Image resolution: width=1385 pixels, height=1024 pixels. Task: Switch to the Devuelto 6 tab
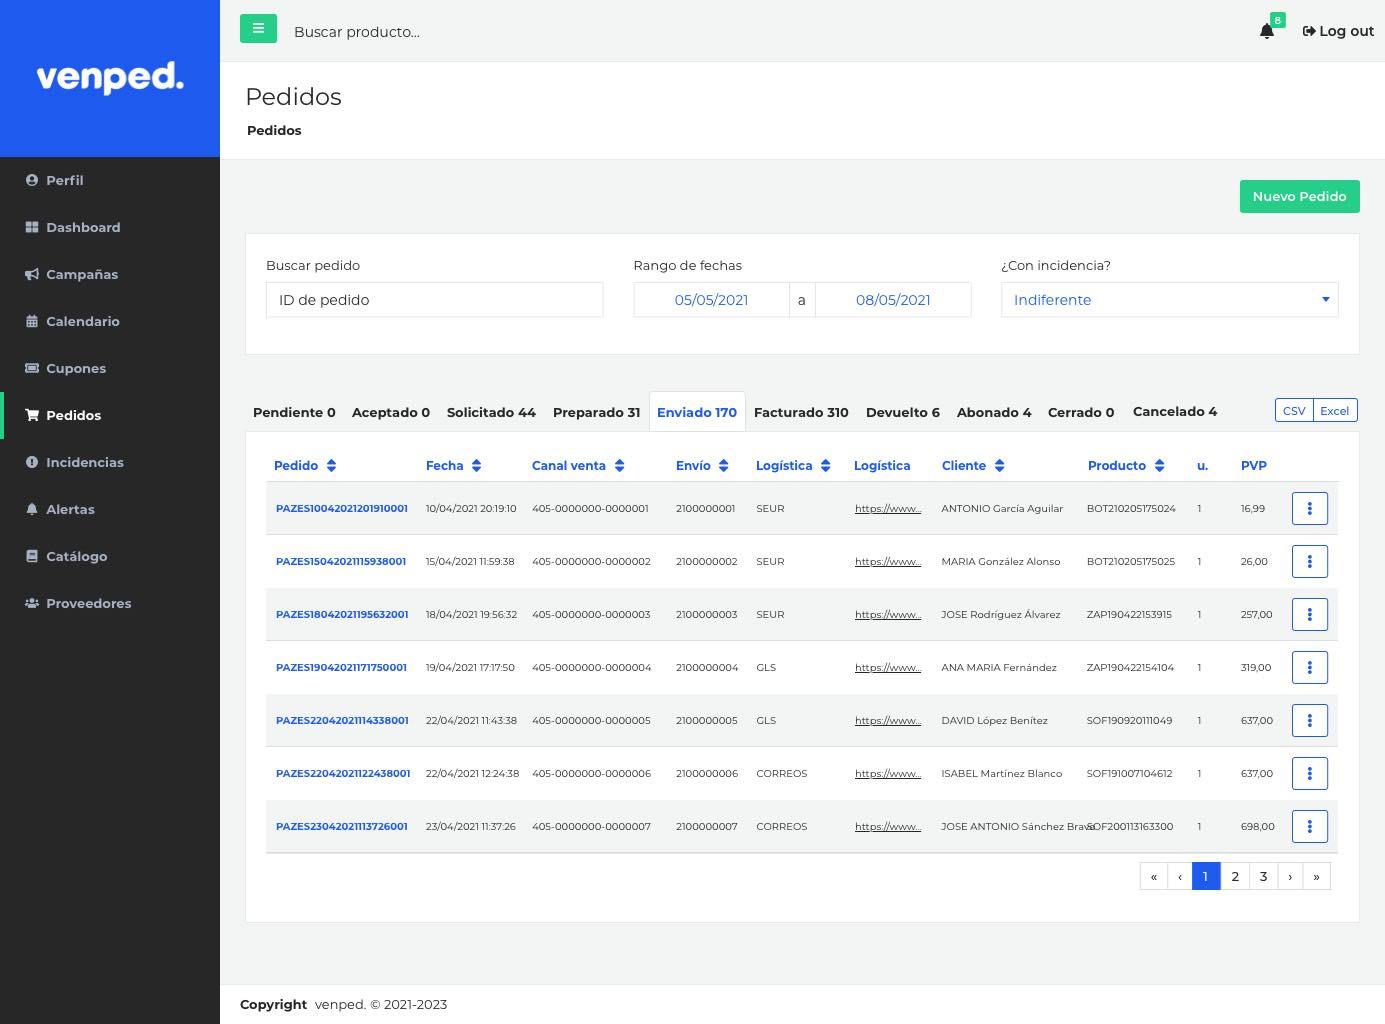pos(903,412)
